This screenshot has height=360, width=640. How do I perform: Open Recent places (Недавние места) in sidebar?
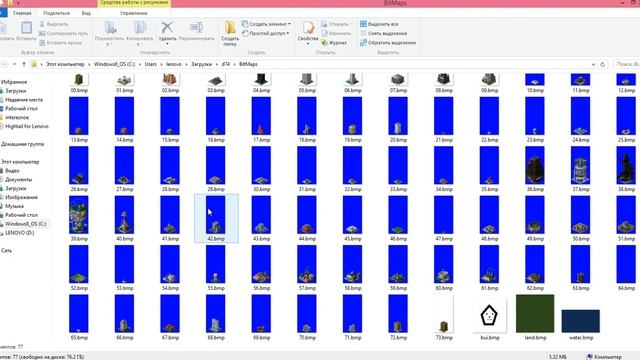coord(24,100)
